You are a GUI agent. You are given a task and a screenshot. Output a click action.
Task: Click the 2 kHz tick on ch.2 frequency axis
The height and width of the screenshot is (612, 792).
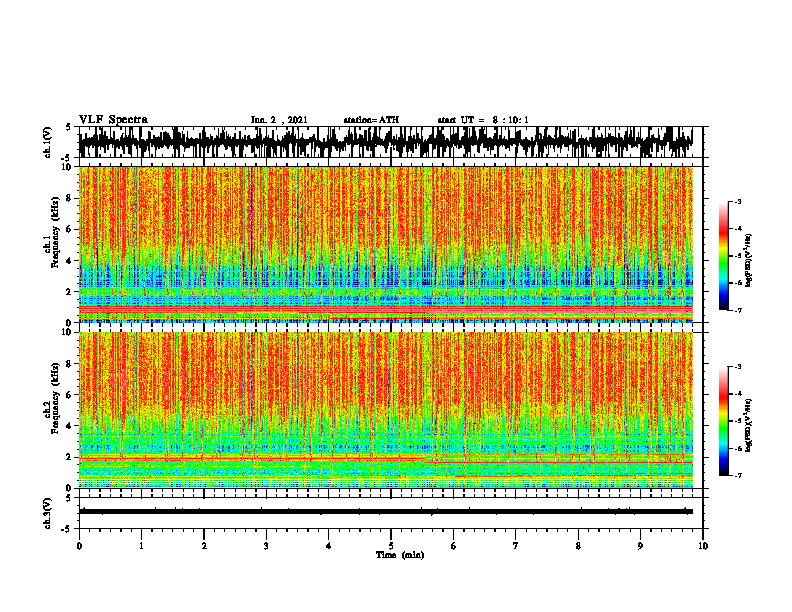click(x=70, y=457)
